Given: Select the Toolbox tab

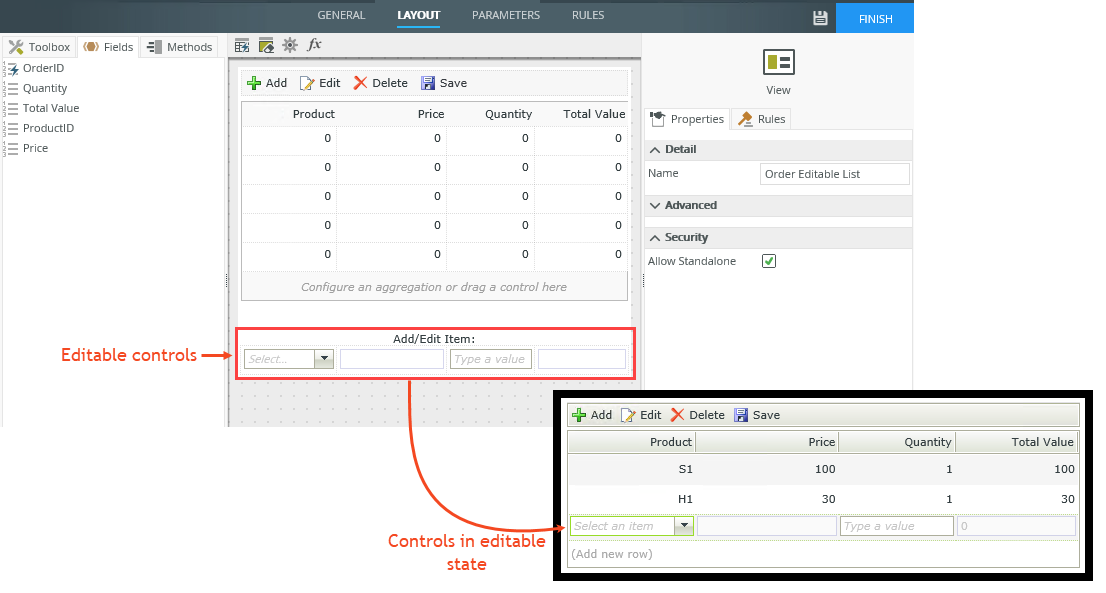Looking at the screenshot, I should point(40,47).
